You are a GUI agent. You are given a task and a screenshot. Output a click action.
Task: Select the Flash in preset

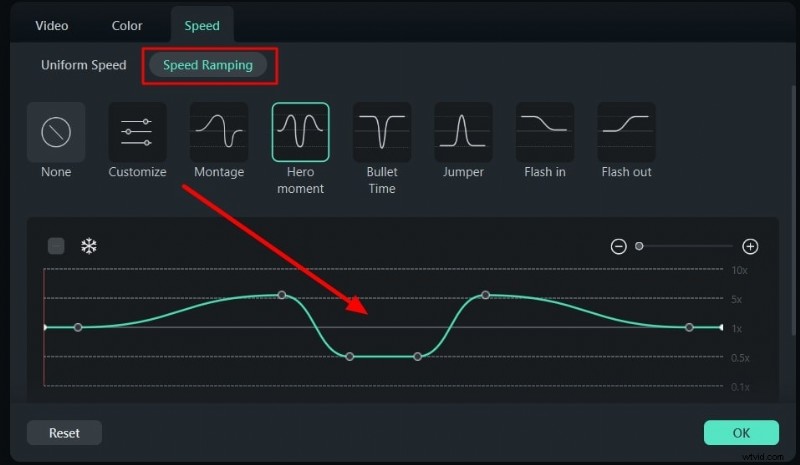(x=545, y=132)
